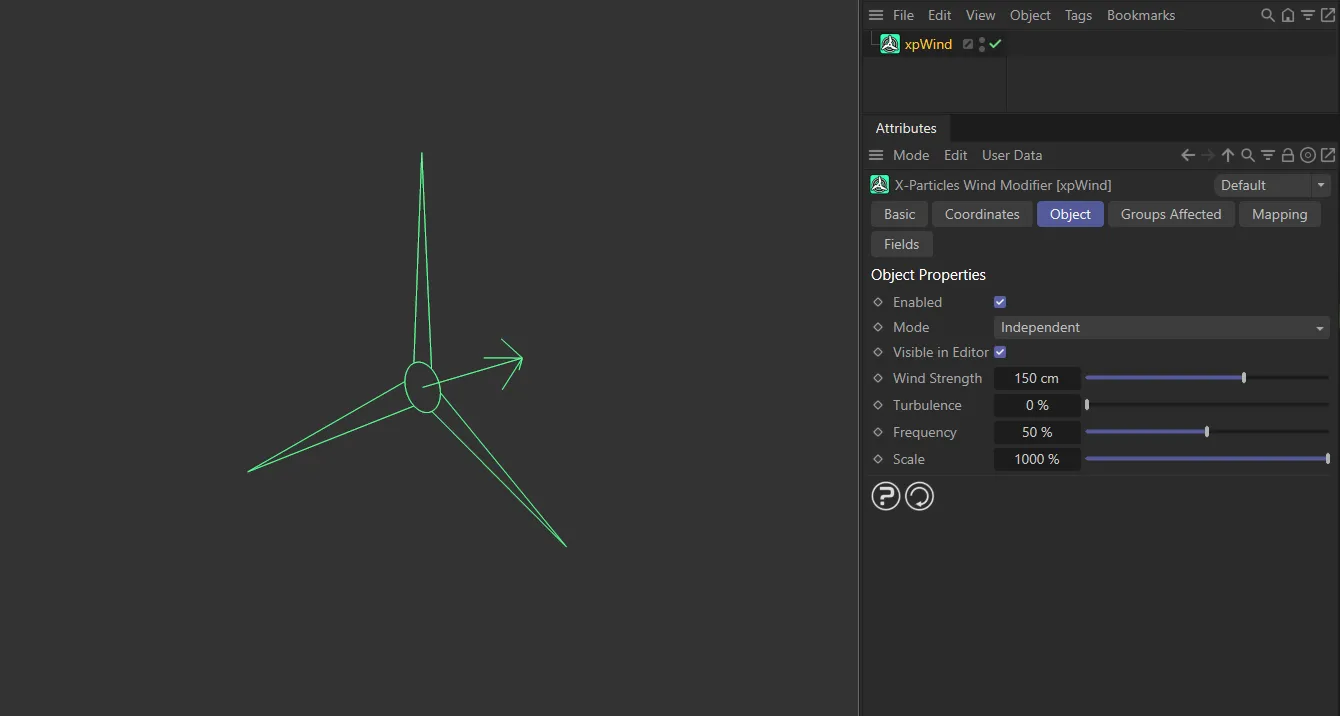Image resolution: width=1340 pixels, height=716 pixels.
Task: Toggle the Visible in Editor checkbox
Action: (999, 352)
